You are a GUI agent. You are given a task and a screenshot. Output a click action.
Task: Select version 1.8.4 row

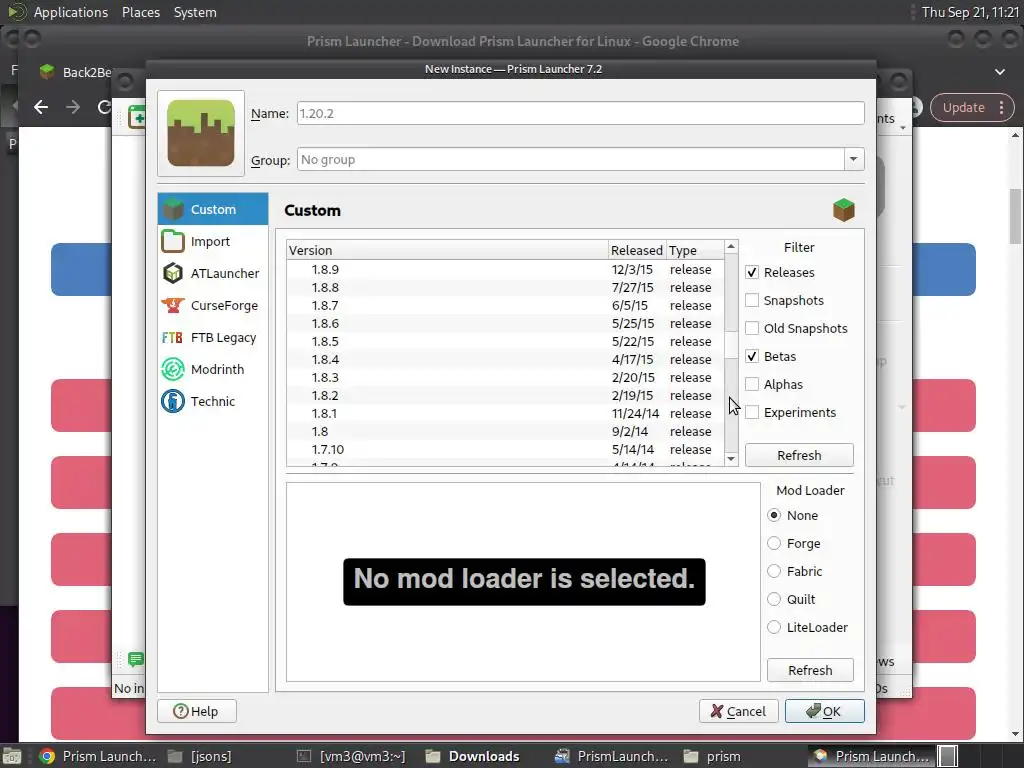click(x=505, y=359)
